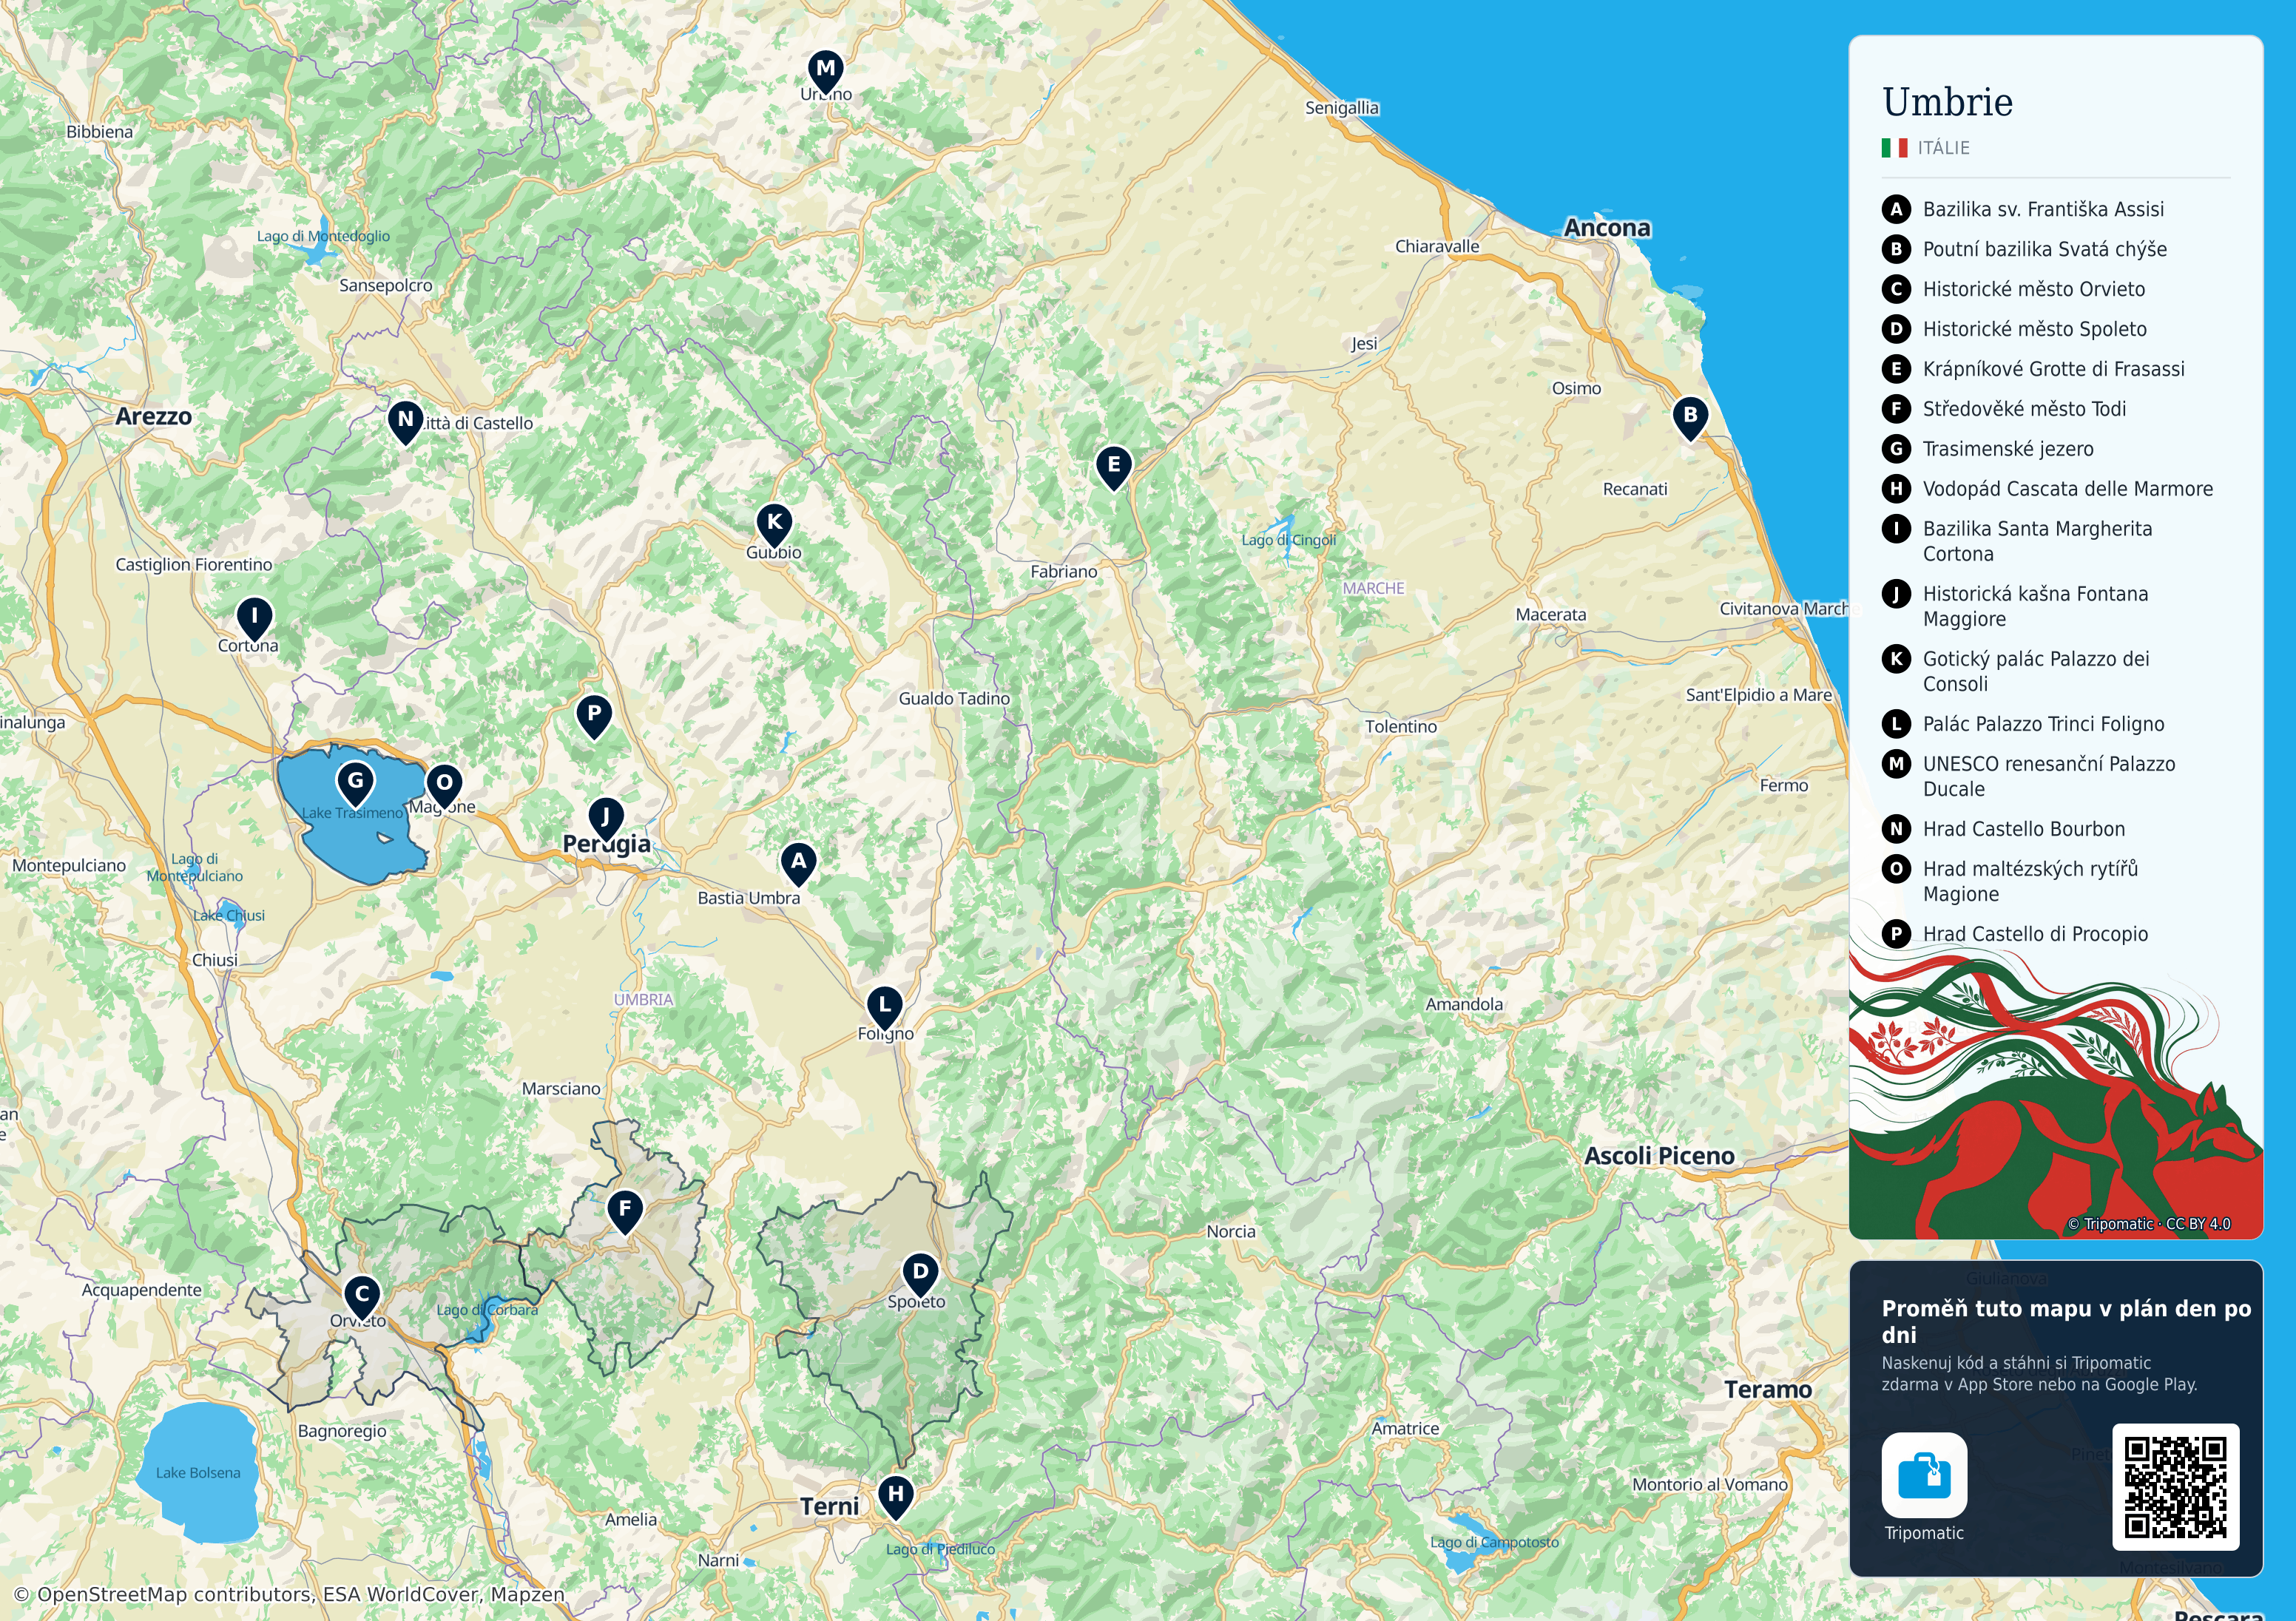
Task: Click map pin K at Gubbio
Action: click(774, 525)
